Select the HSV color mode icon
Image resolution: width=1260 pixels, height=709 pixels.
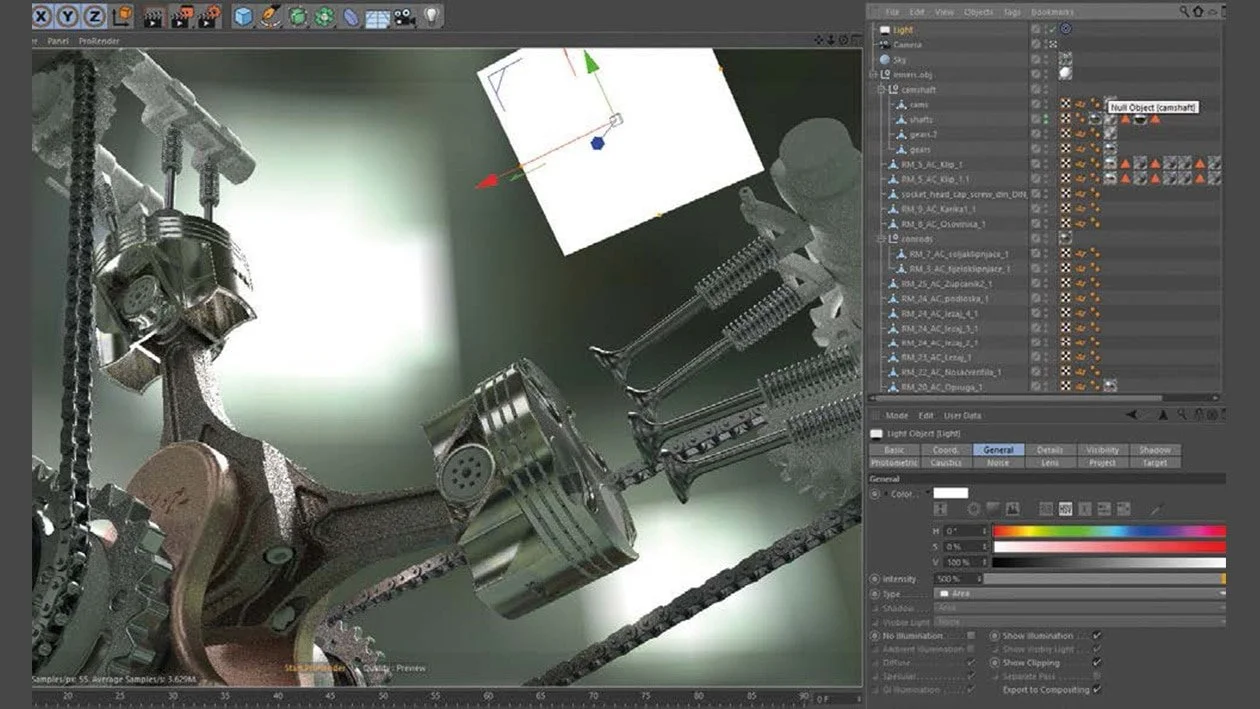tap(1067, 508)
